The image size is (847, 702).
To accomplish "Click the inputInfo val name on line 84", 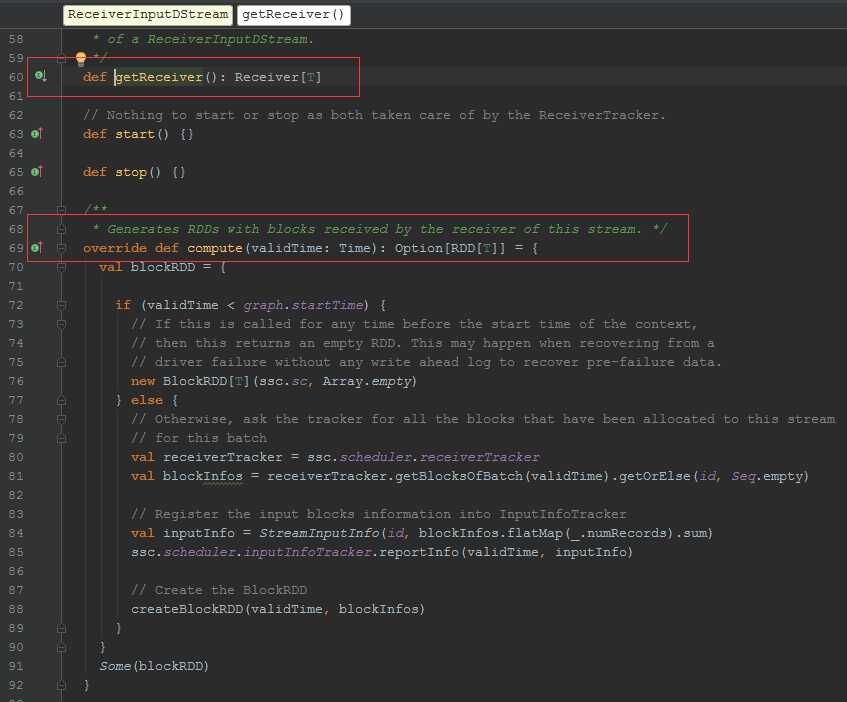I will pyautogui.click(x=199, y=534).
